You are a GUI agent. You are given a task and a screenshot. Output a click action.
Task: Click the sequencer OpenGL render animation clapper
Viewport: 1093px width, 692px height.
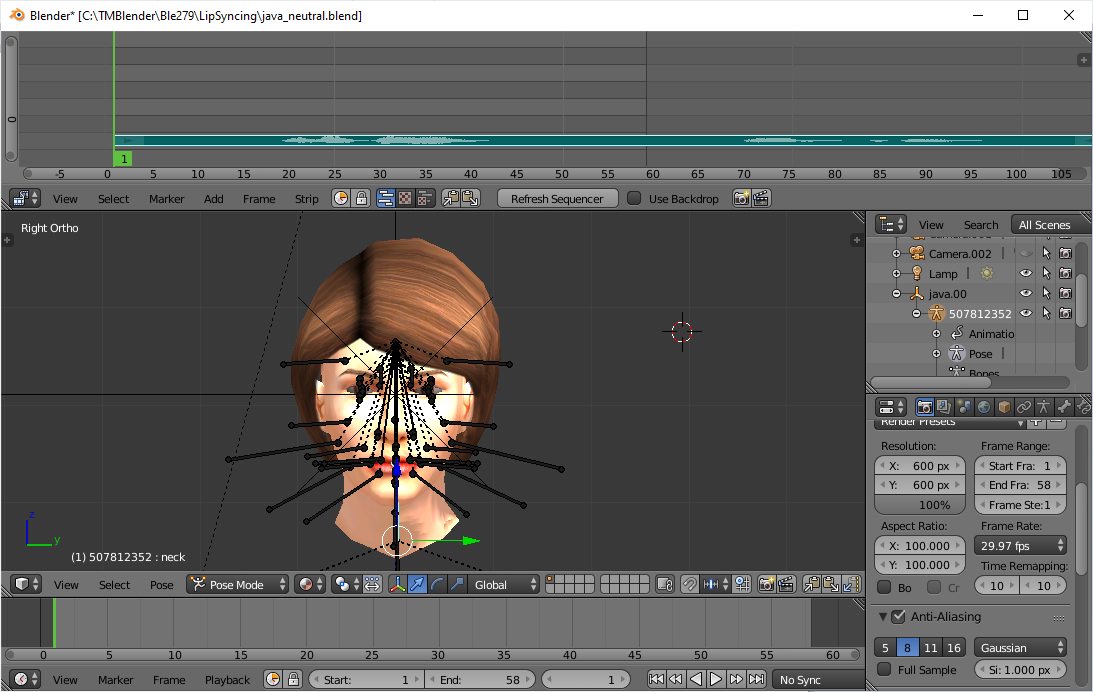point(760,199)
